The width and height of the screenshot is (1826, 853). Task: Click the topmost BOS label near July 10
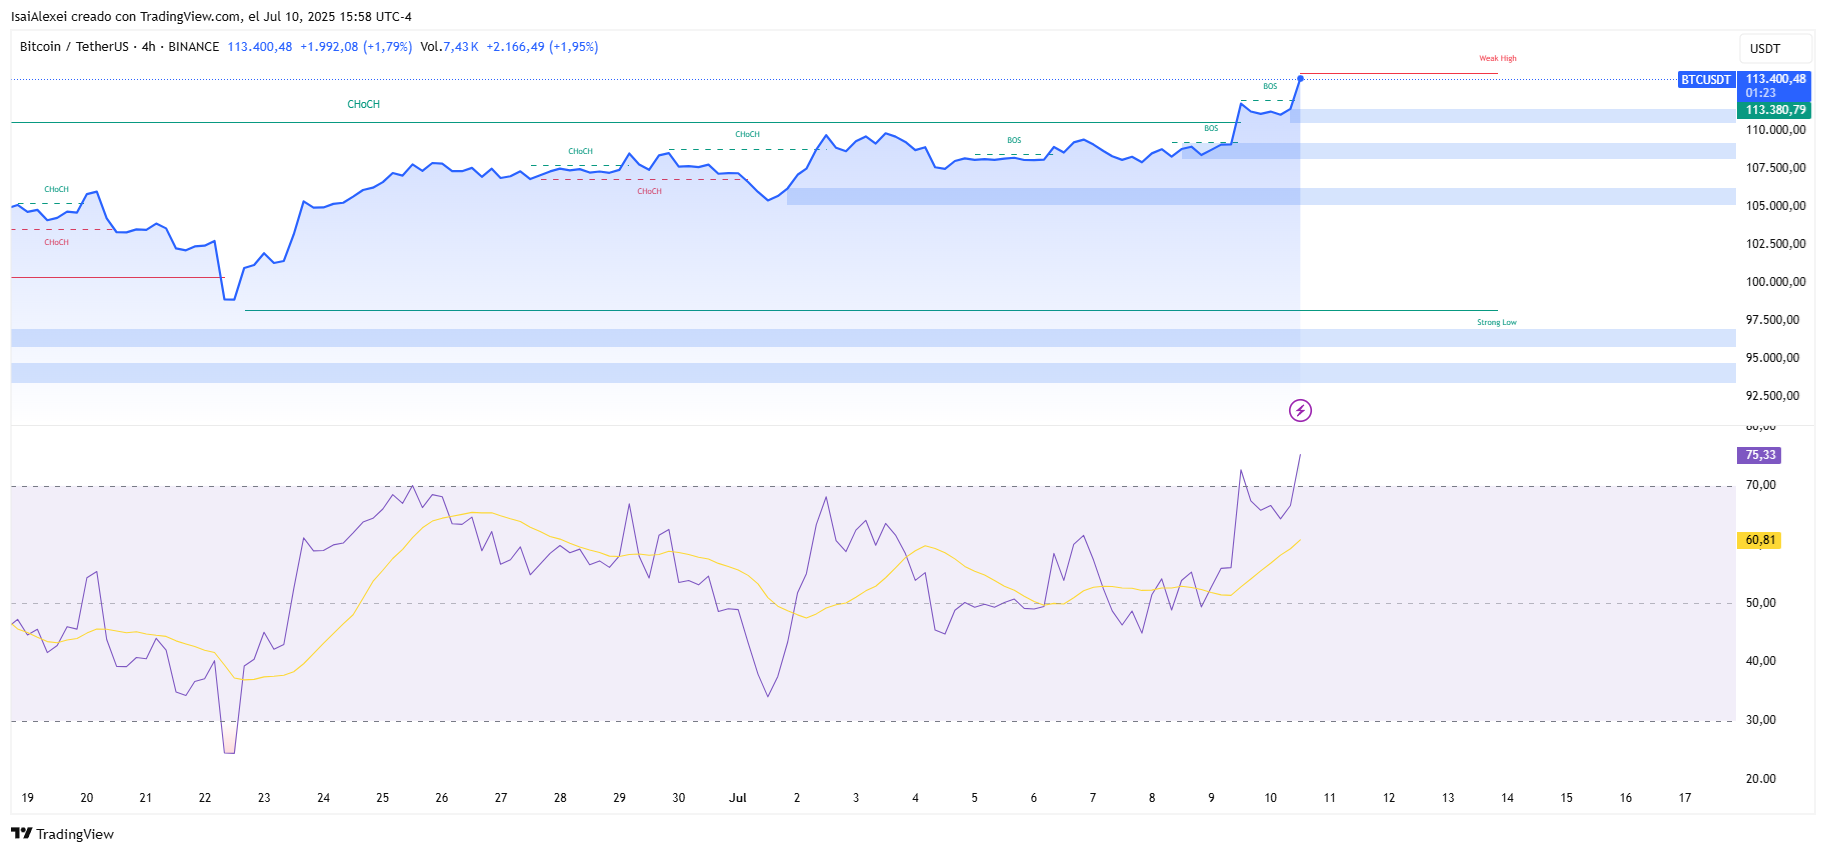click(x=1270, y=86)
